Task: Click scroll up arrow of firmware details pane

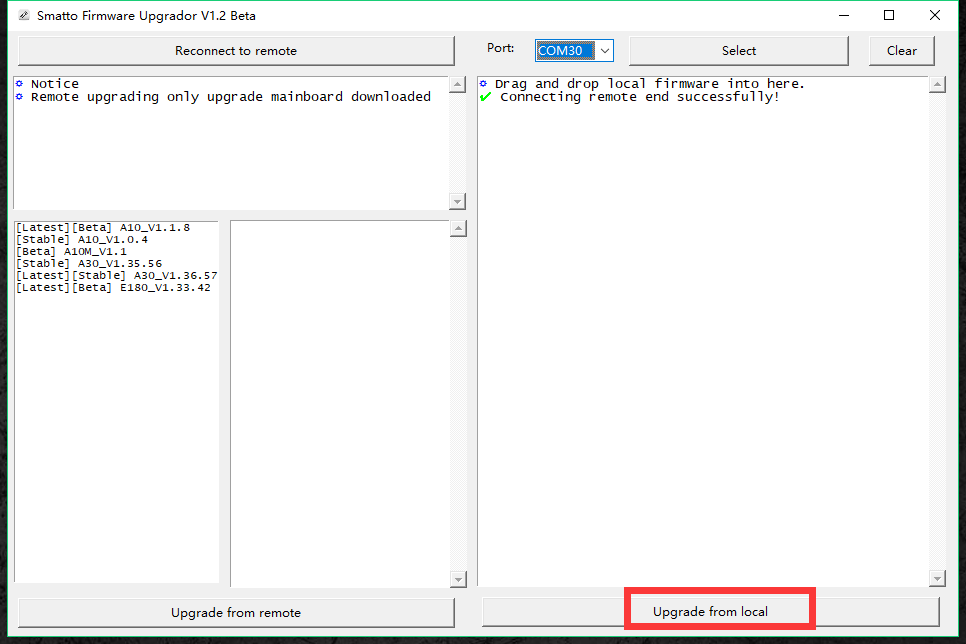Action: tap(458, 229)
